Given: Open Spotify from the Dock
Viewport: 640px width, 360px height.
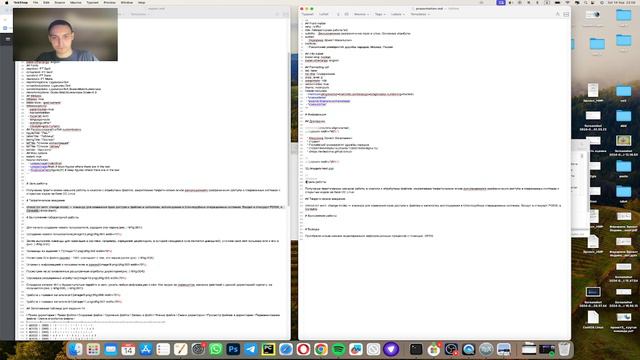Looking at the screenshot, I should (x=338, y=349).
